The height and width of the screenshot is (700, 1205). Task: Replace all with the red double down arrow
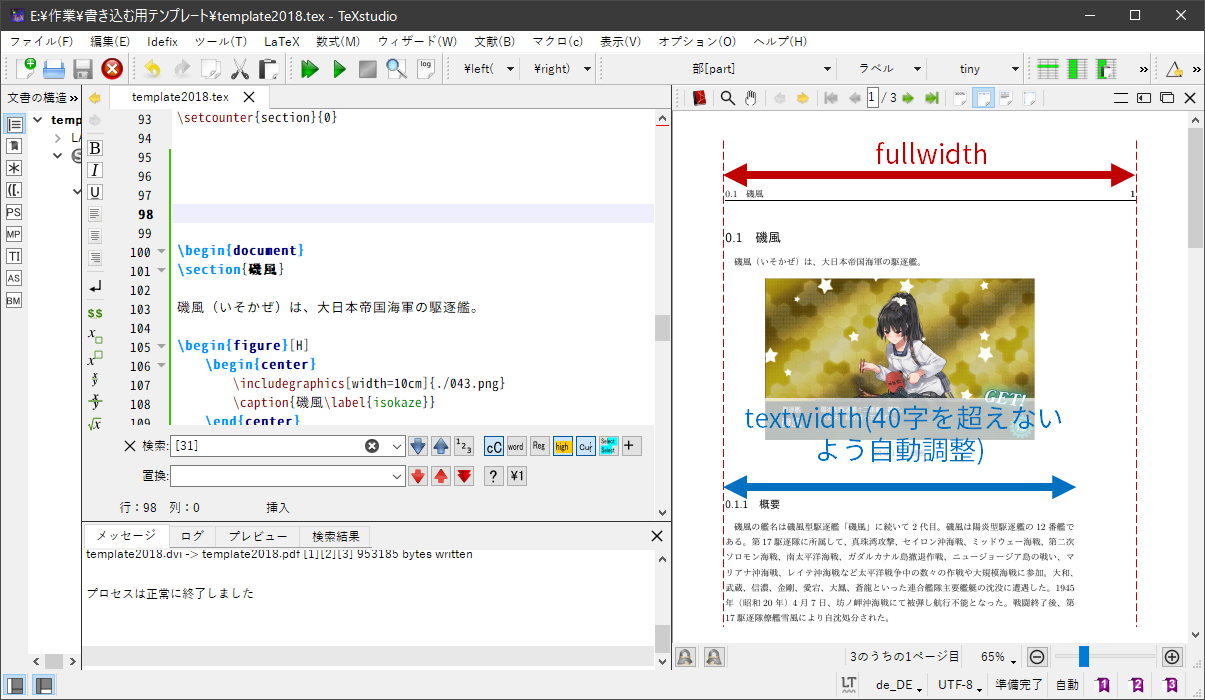464,476
